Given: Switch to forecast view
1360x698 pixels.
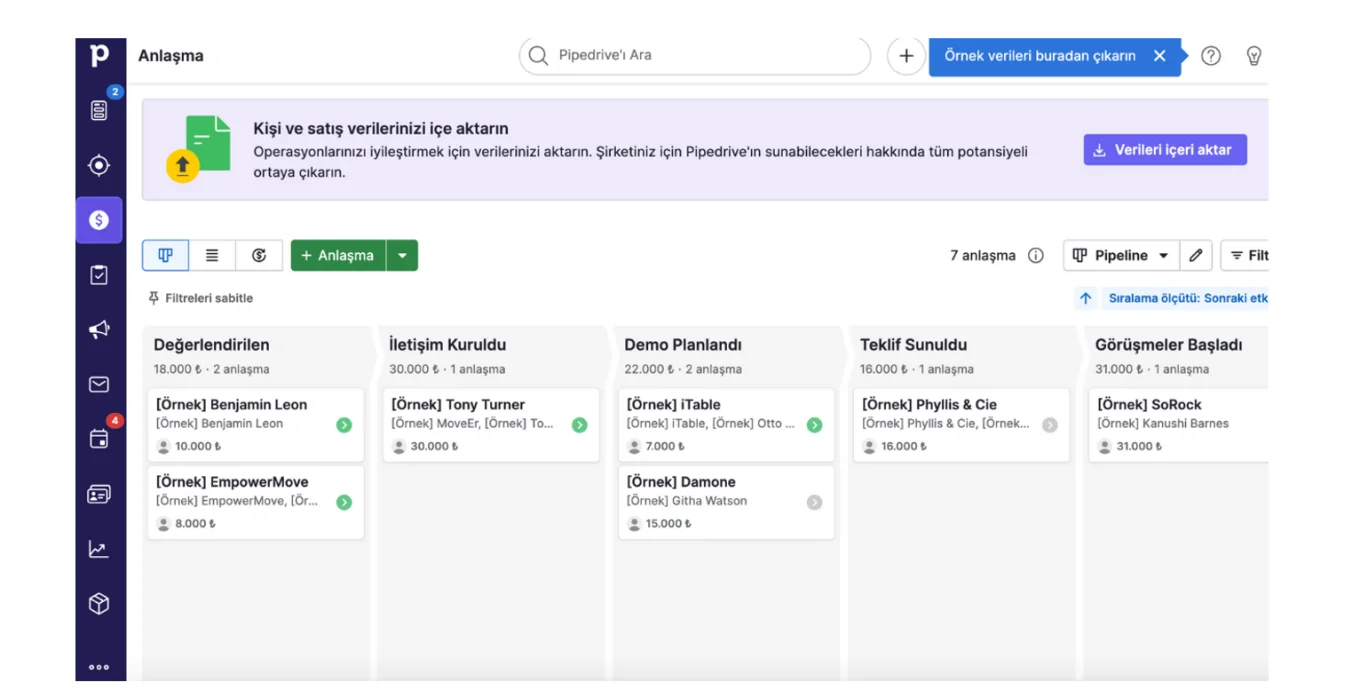Looking at the screenshot, I should (x=259, y=255).
